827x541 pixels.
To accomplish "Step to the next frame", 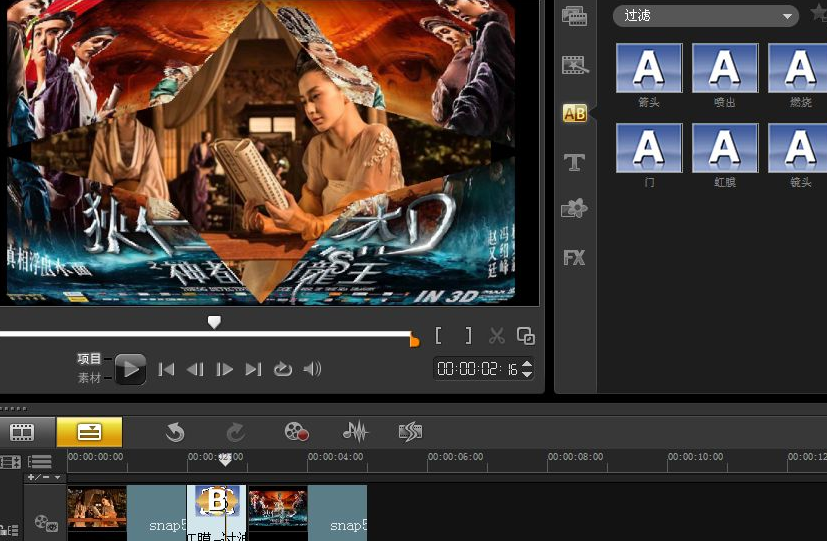I will 224,369.
